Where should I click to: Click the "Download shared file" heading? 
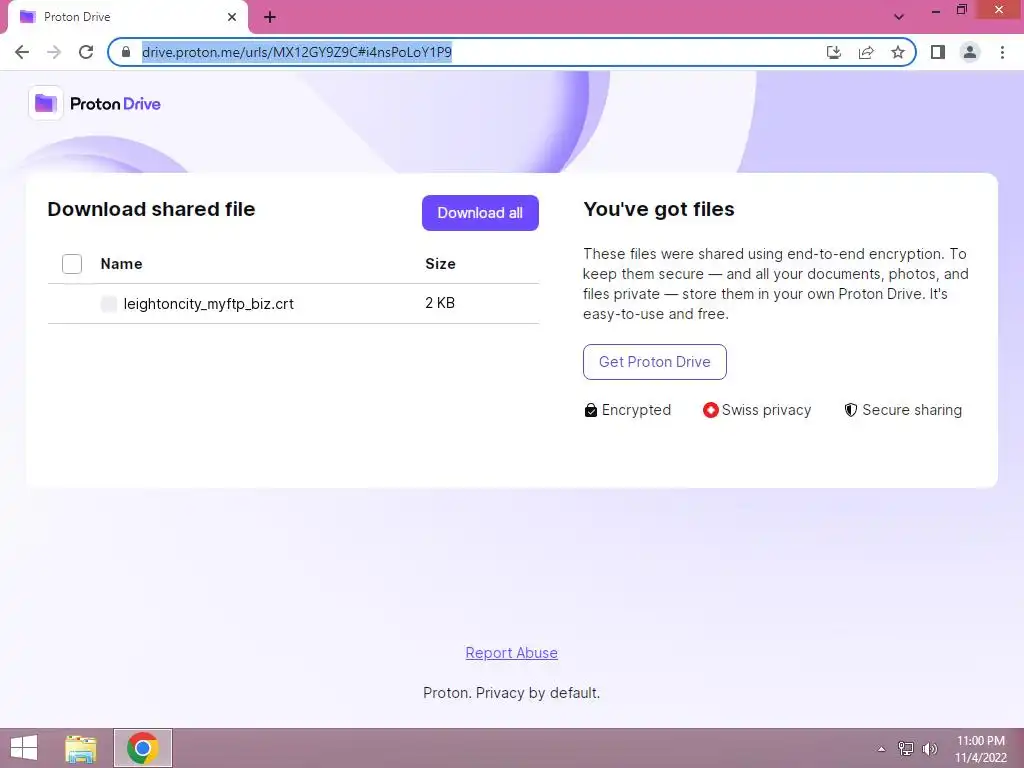152,209
